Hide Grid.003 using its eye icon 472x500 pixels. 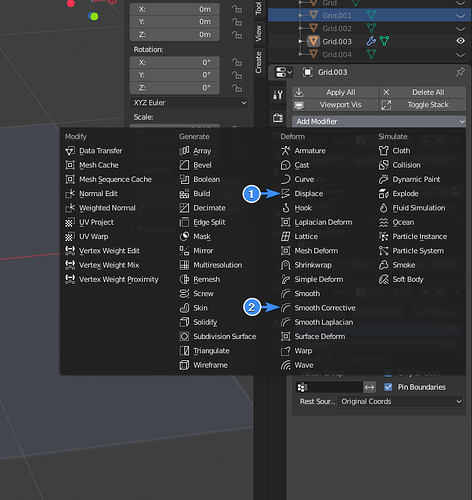pos(460,41)
